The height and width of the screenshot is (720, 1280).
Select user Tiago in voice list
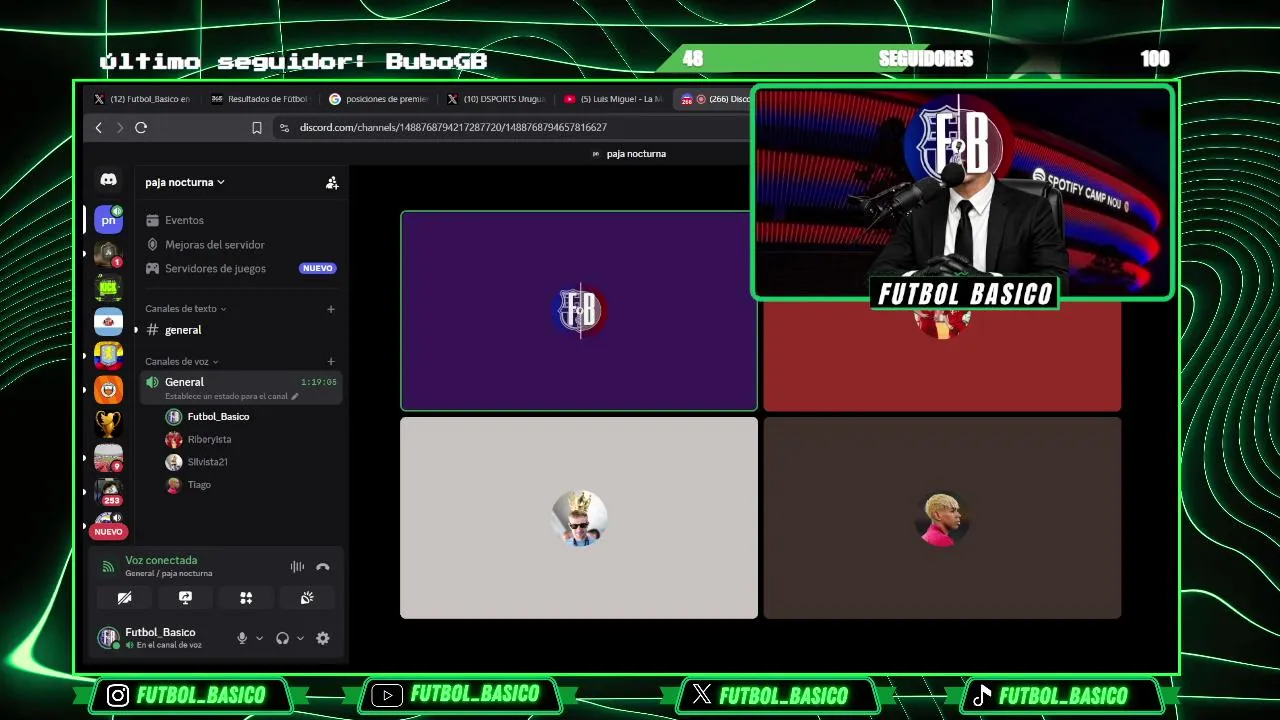(x=250, y=485)
